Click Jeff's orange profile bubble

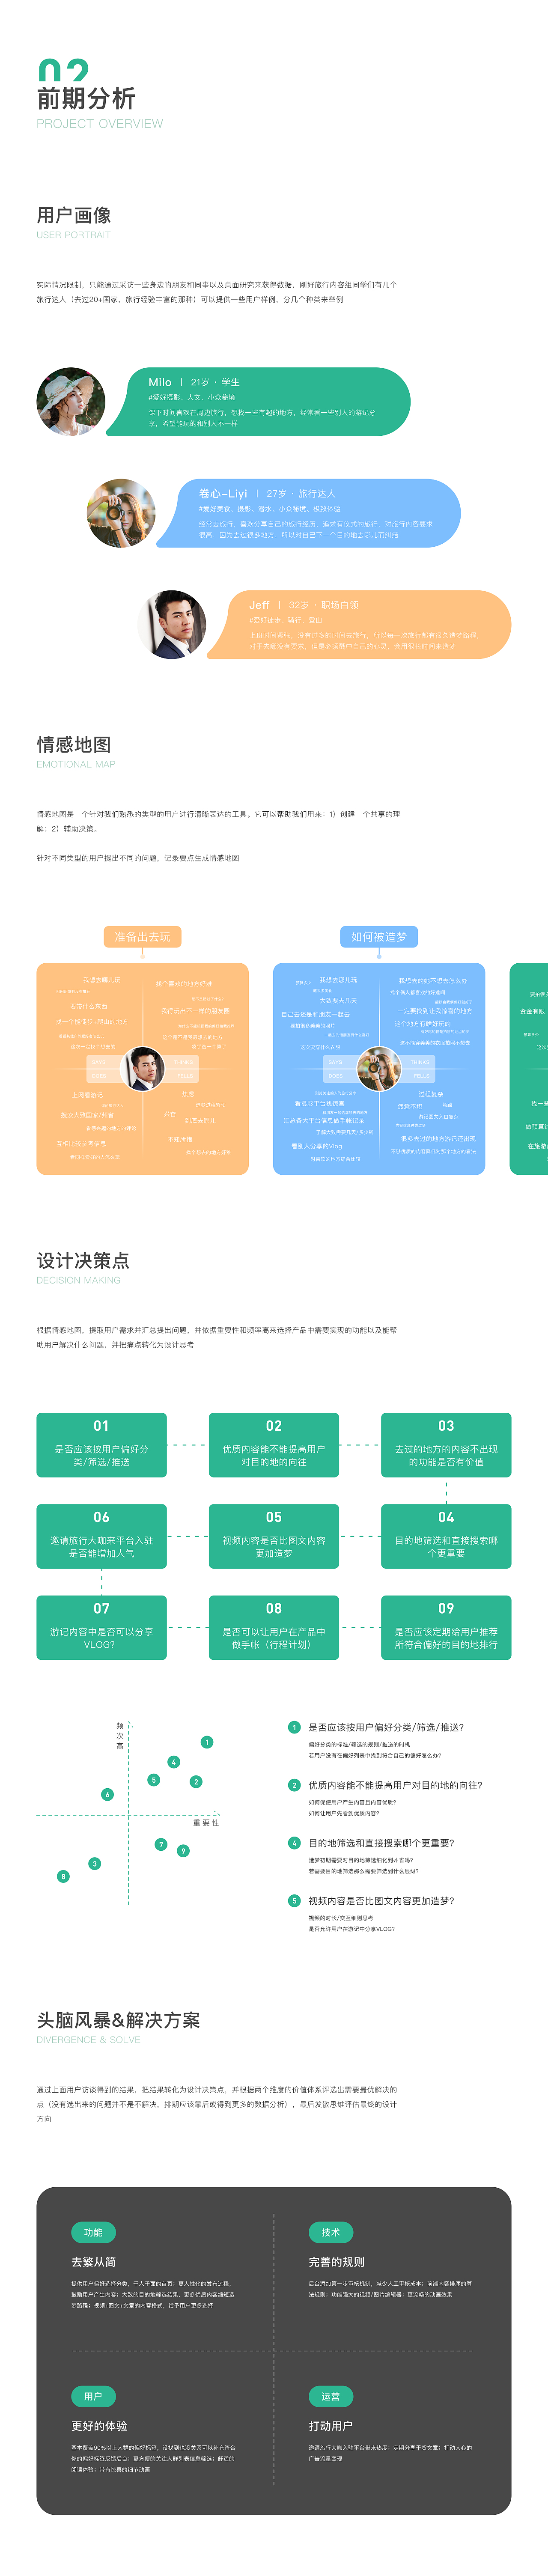click(x=360, y=624)
